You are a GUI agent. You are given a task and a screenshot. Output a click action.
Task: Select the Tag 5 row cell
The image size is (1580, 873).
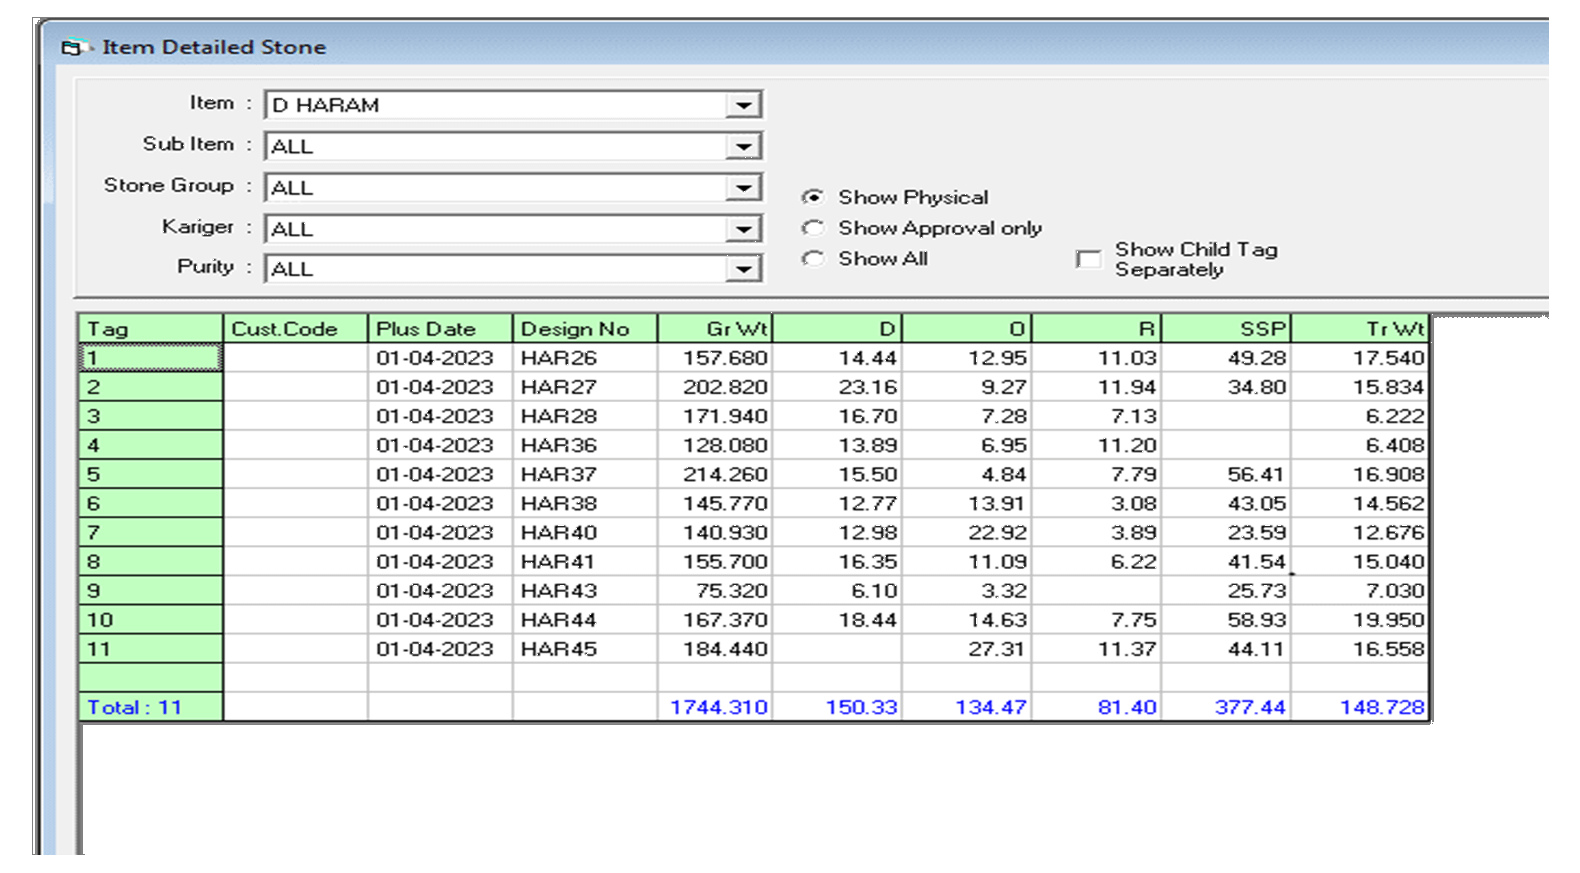pyautogui.click(x=151, y=474)
